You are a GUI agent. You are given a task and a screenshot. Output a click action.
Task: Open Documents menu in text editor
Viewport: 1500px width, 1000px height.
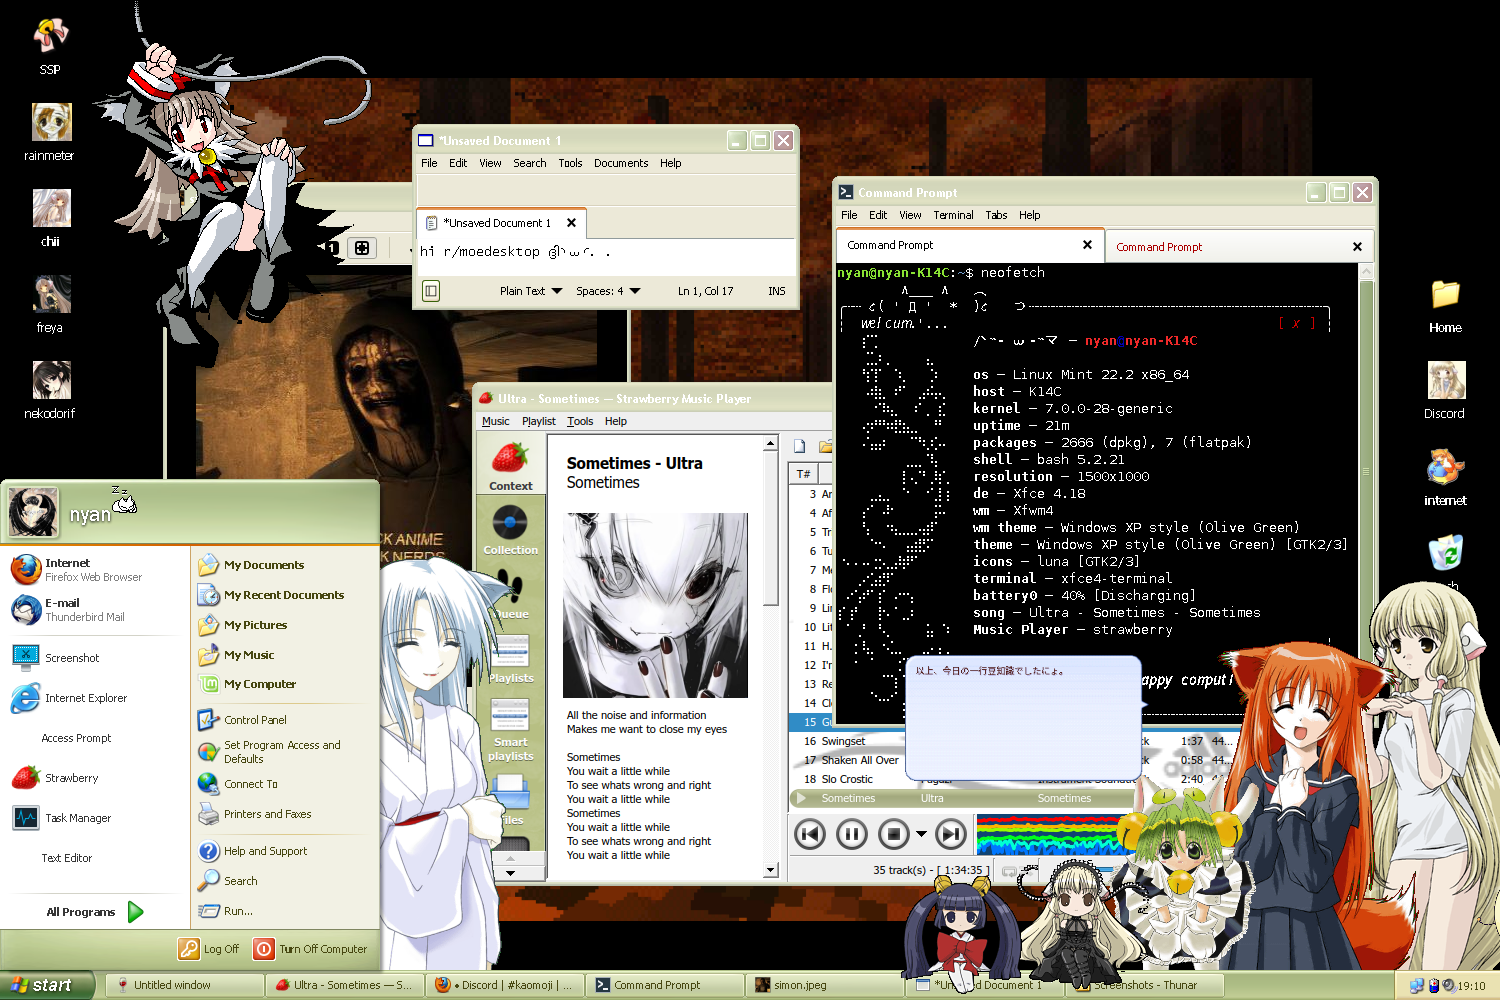(x=621, y=163)
